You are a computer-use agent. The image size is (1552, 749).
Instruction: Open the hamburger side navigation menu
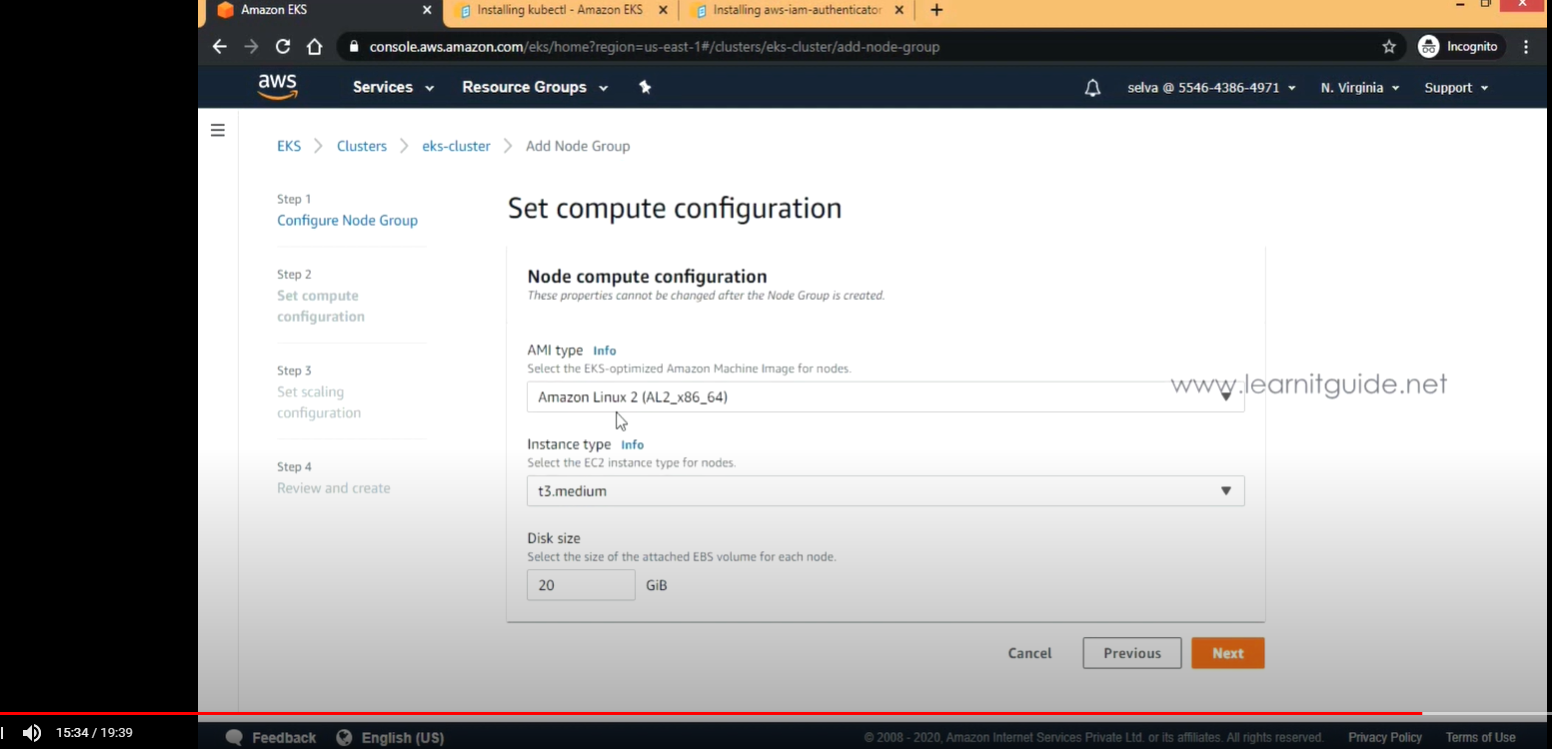pyautogui.click(x=218, y=130)
